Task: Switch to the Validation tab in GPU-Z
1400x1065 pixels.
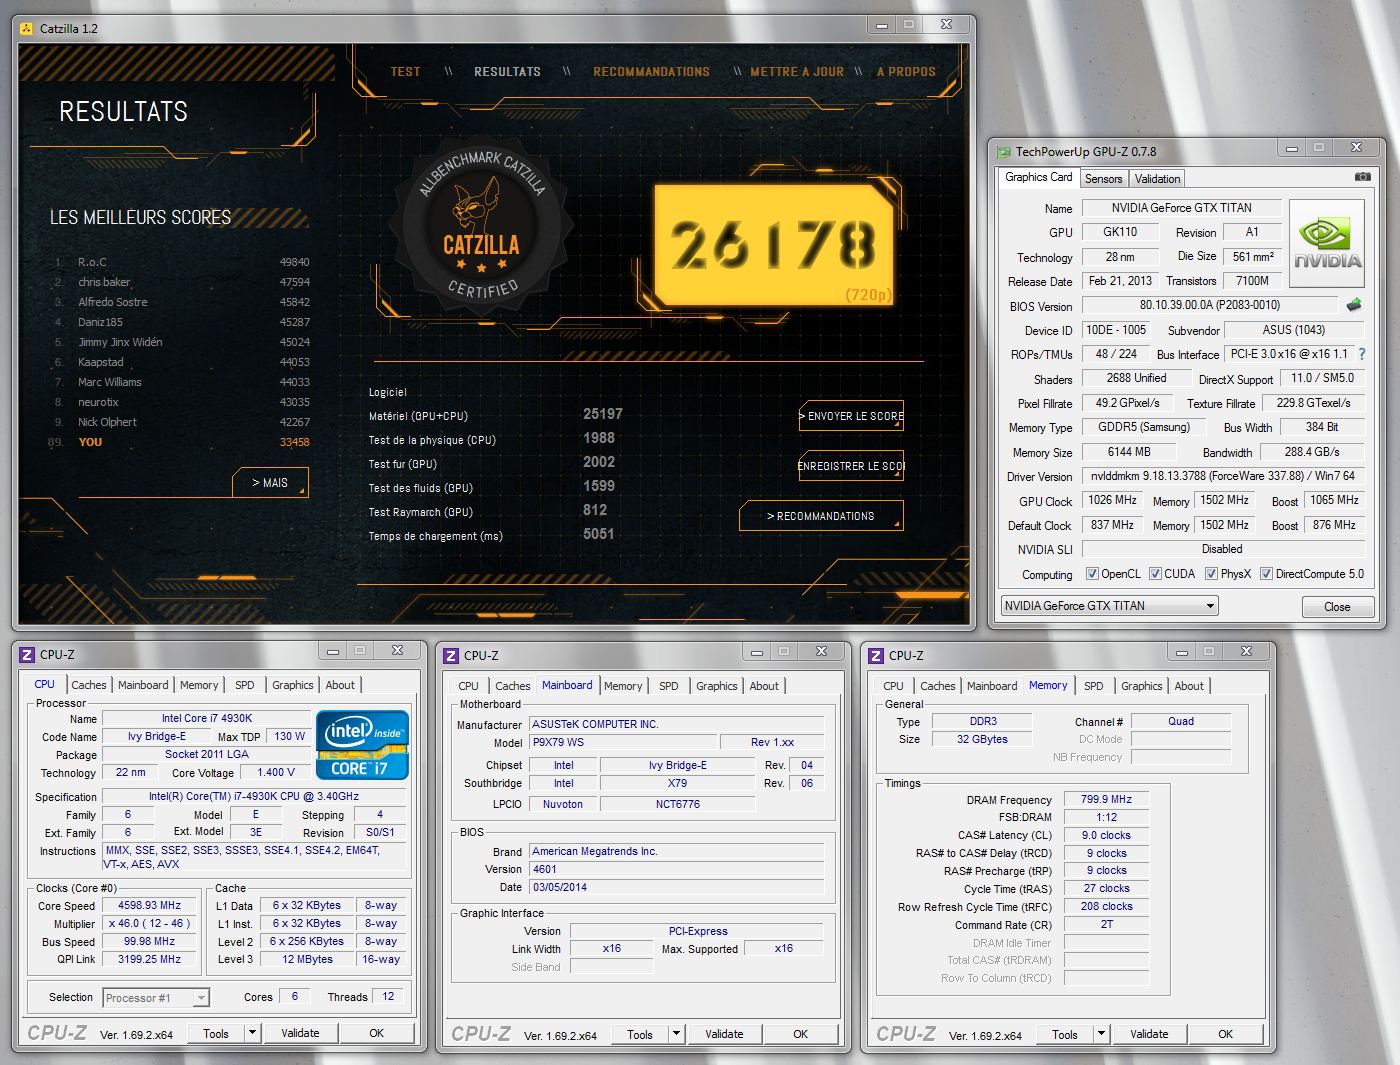Action: coord(1157,179)
